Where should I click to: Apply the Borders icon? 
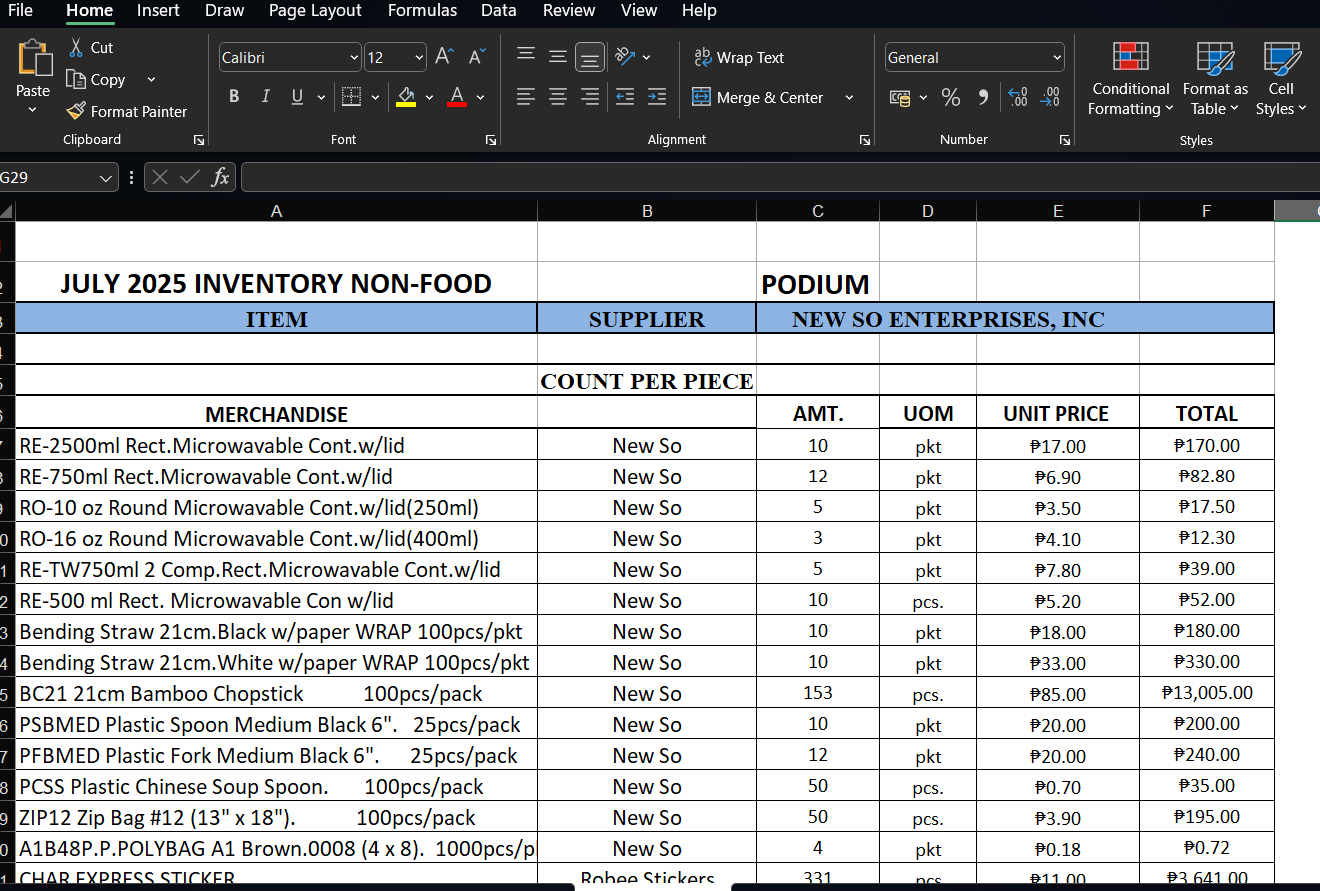[x=351, y=97]
